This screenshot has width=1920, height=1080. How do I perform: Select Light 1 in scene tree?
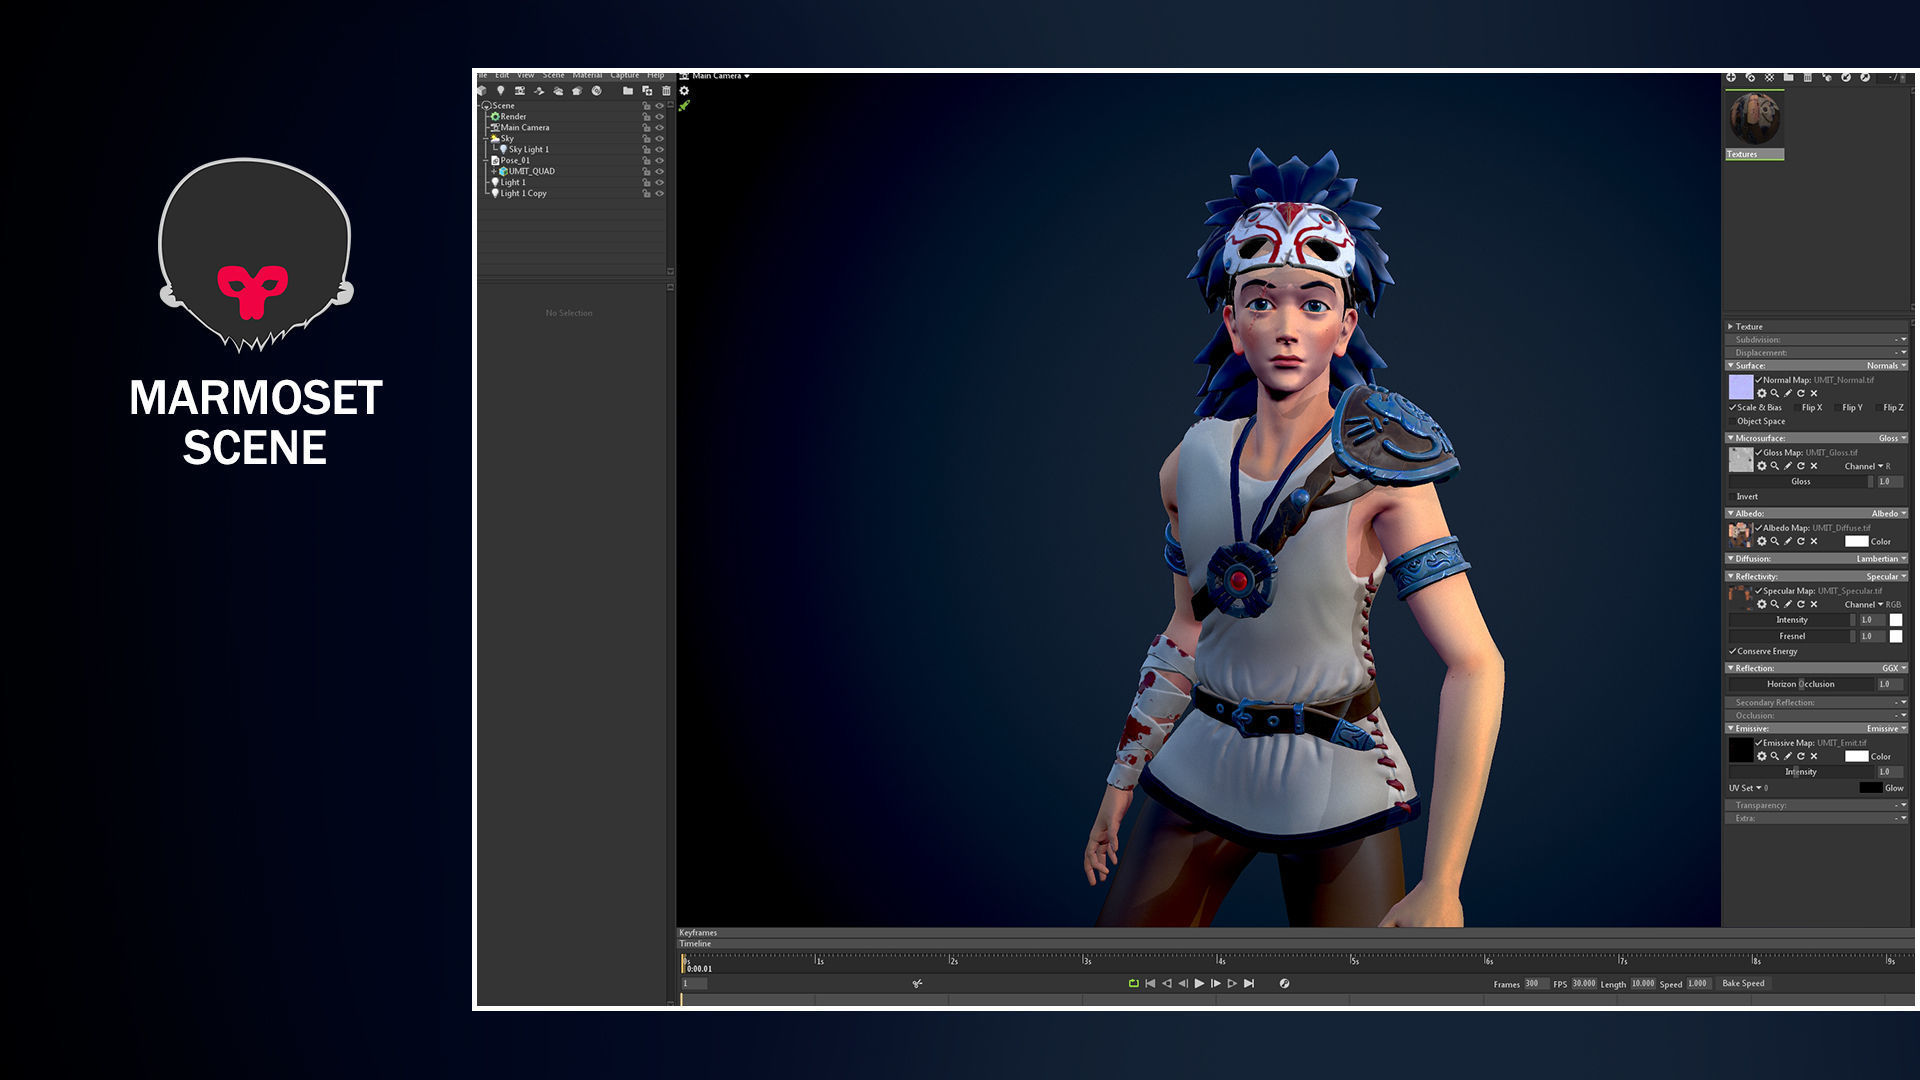click(x=513, y=183)
